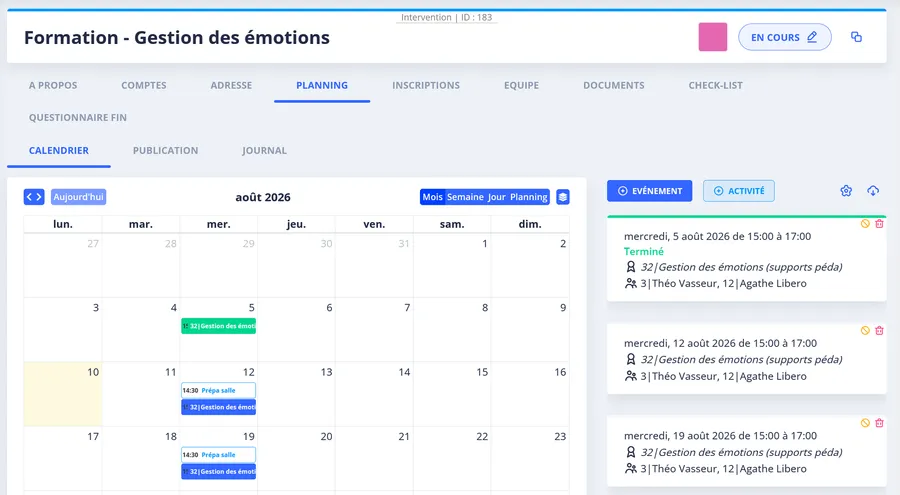900x495 pixels.
Task: Open the calendar settings gear icon
Action: click(x=846, y=191)
